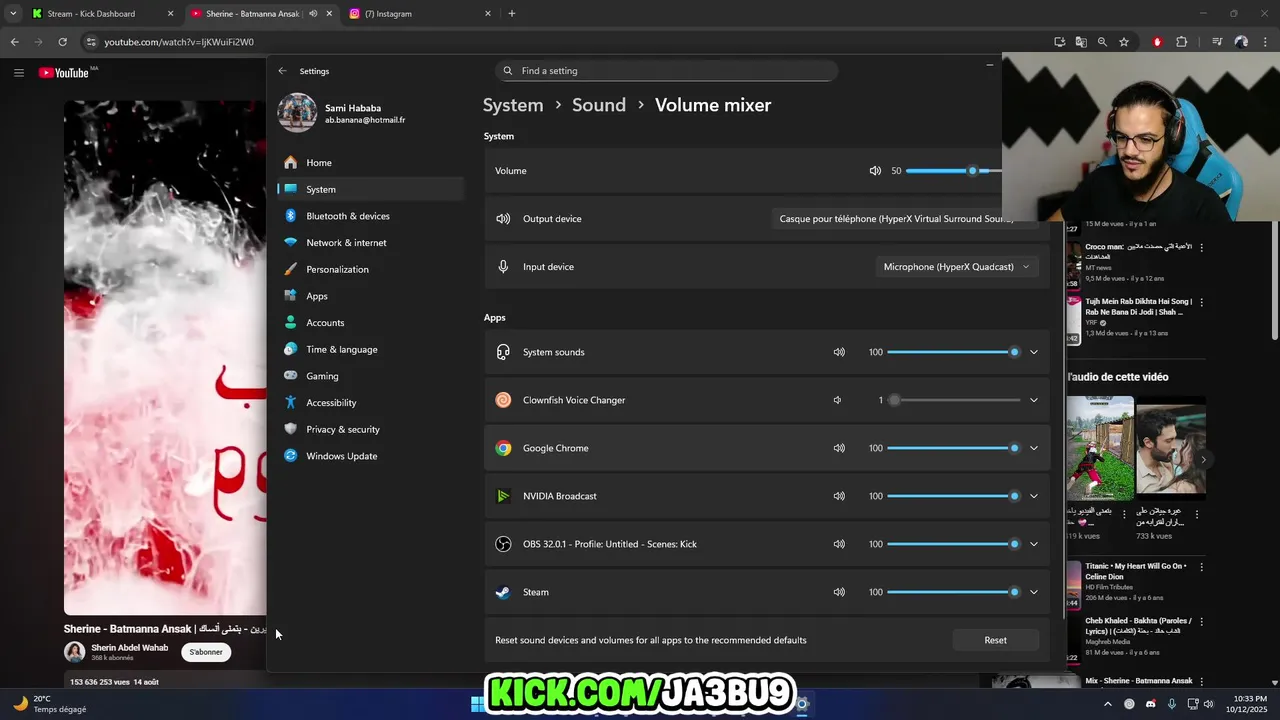
Task: Open the Chrome extensions puzzle icon
Action: (1181, 42)
